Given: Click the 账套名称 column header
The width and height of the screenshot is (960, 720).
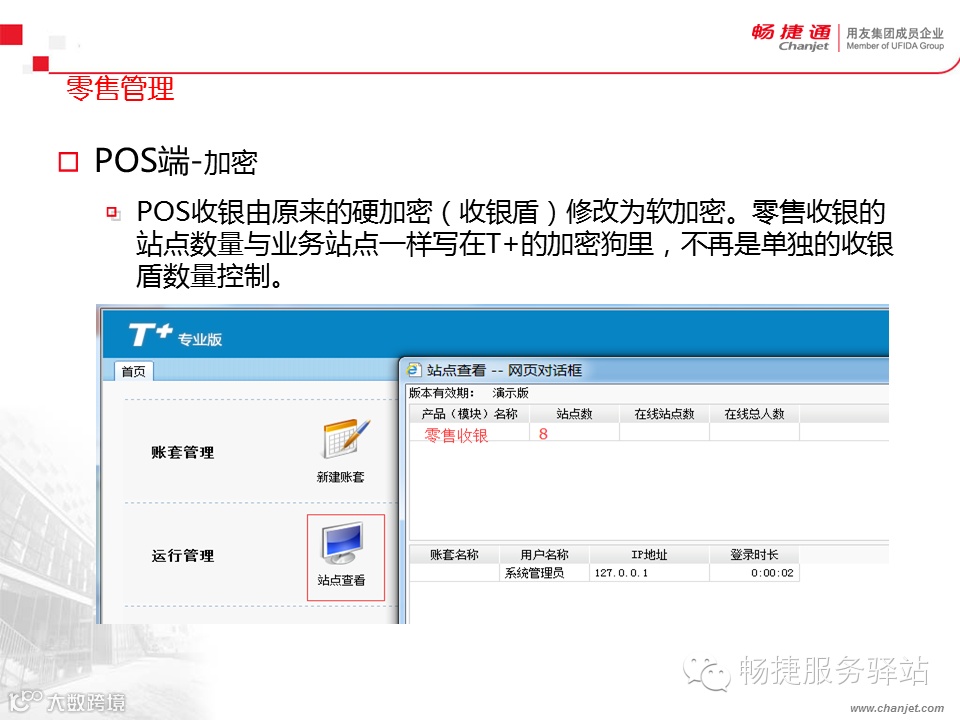Looking at the screenshot, I should pos(454,555).
